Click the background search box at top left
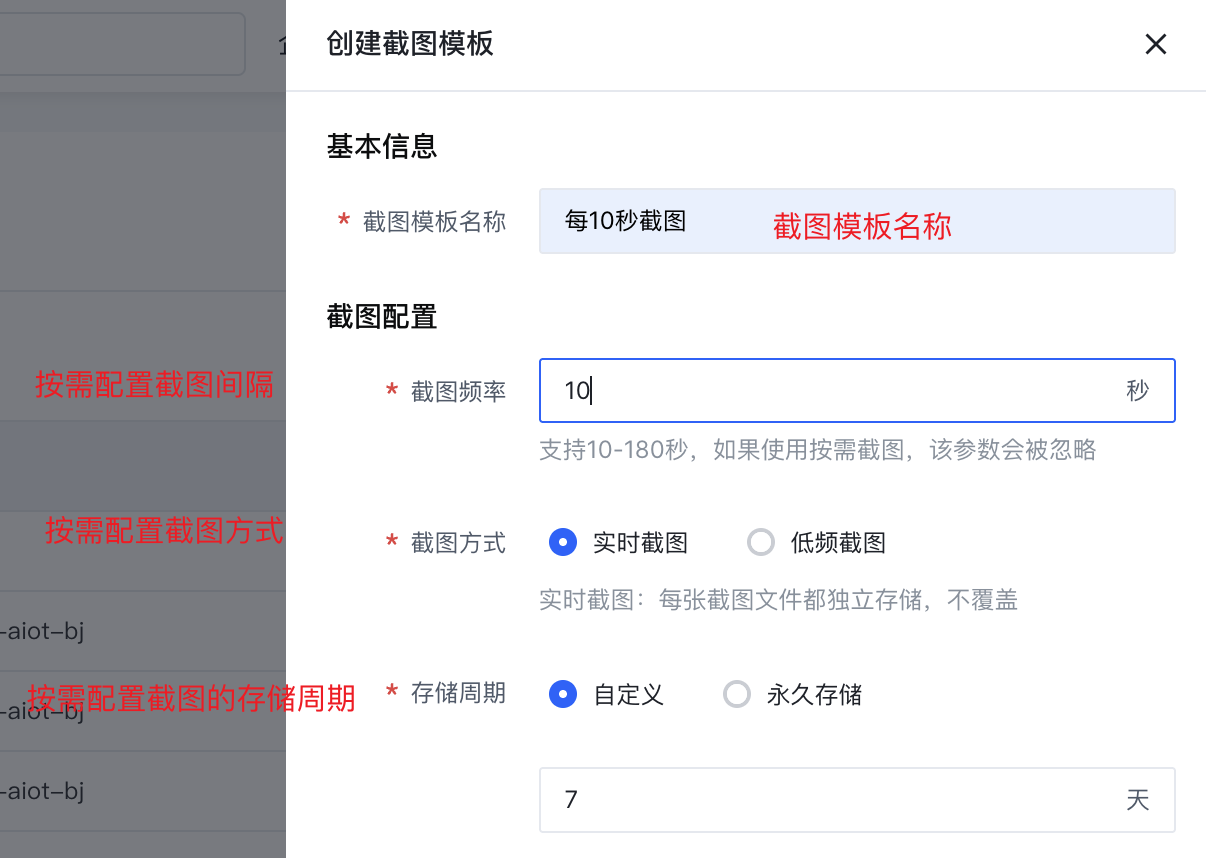Screen dimensions: 1206x858 tap(120, 44)
